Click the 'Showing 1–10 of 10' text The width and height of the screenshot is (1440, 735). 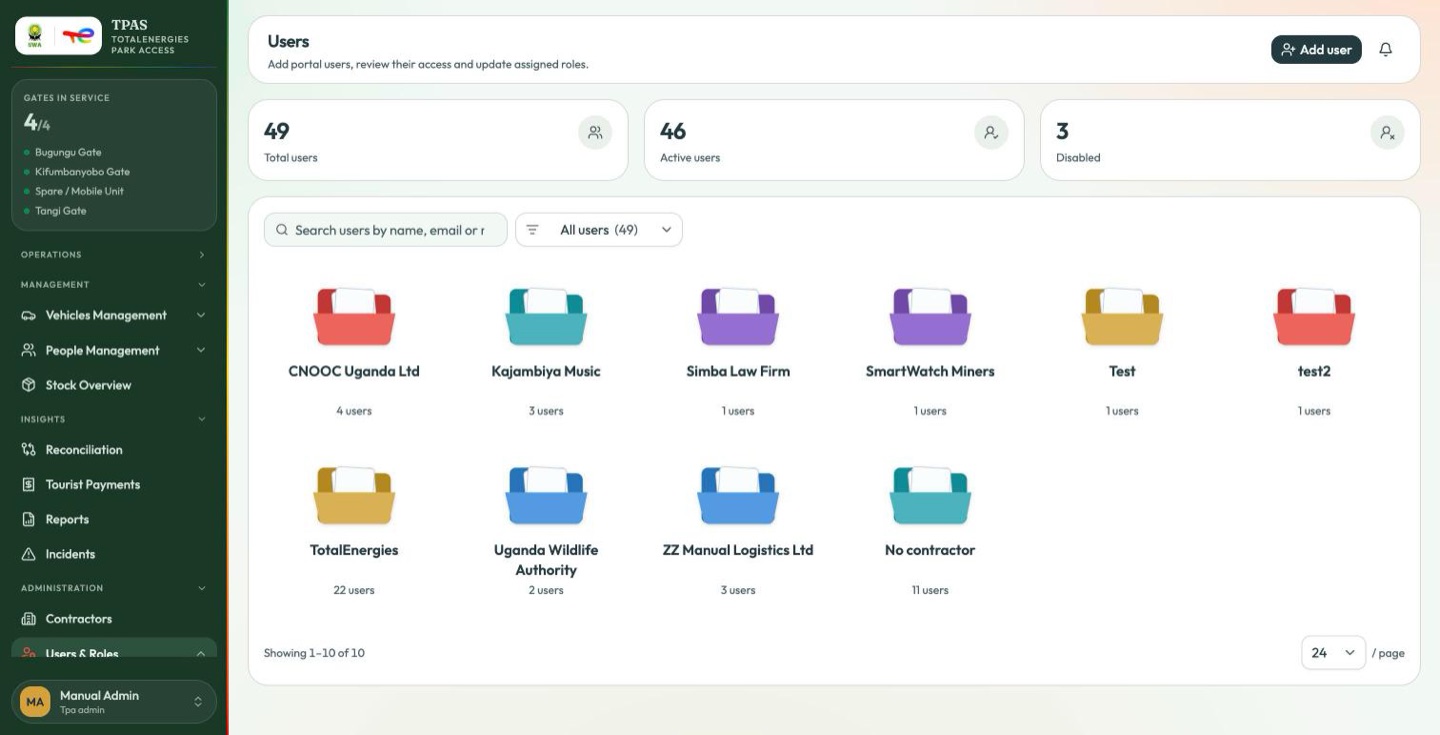coord(314,653)
